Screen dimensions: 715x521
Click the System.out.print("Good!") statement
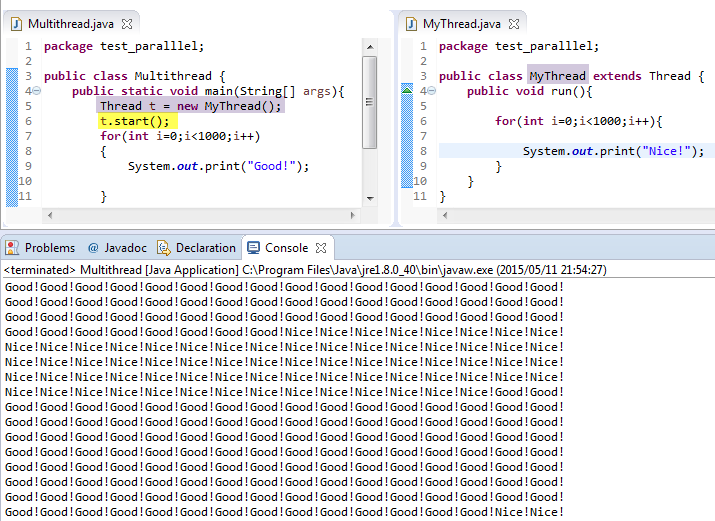point(218,166)
